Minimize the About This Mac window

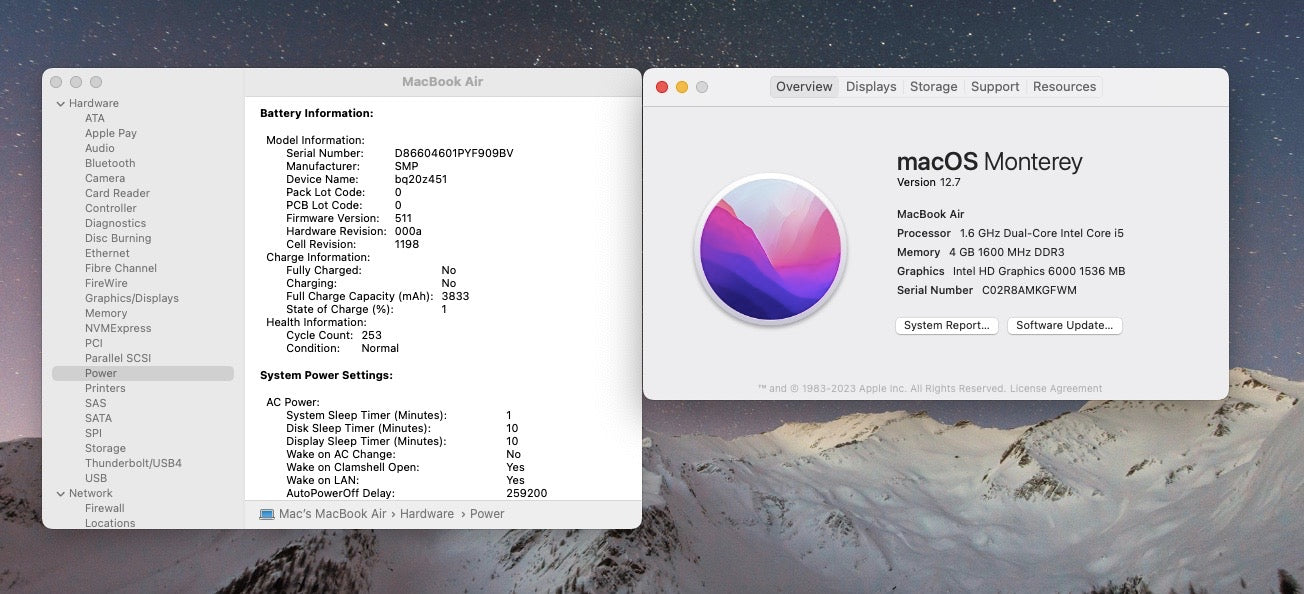pos(682,87)
